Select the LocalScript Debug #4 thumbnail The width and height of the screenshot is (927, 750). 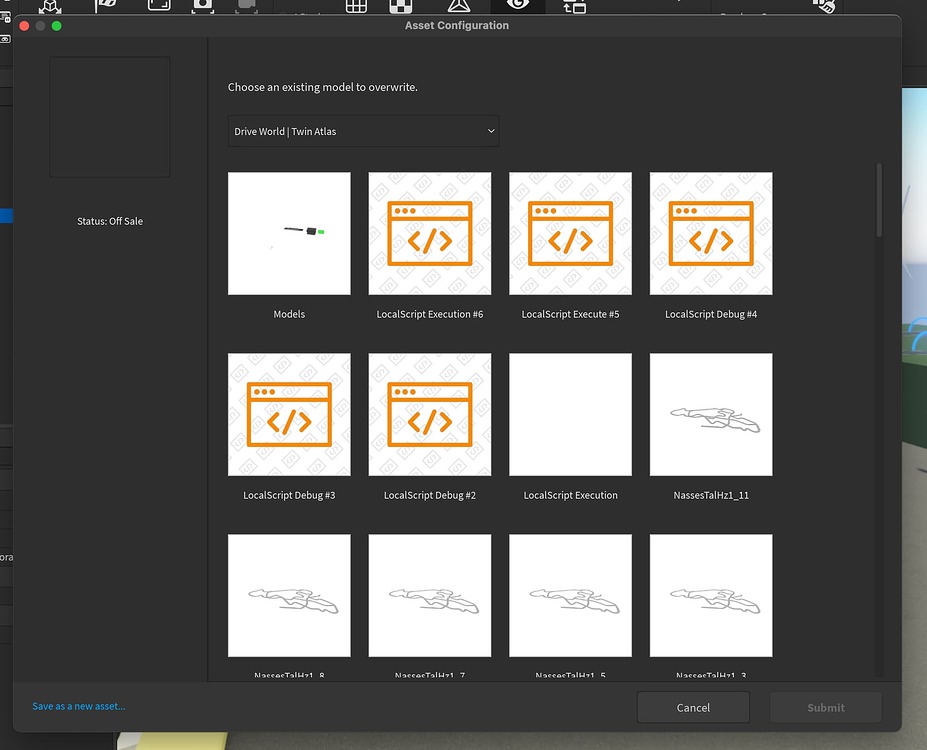711,233
